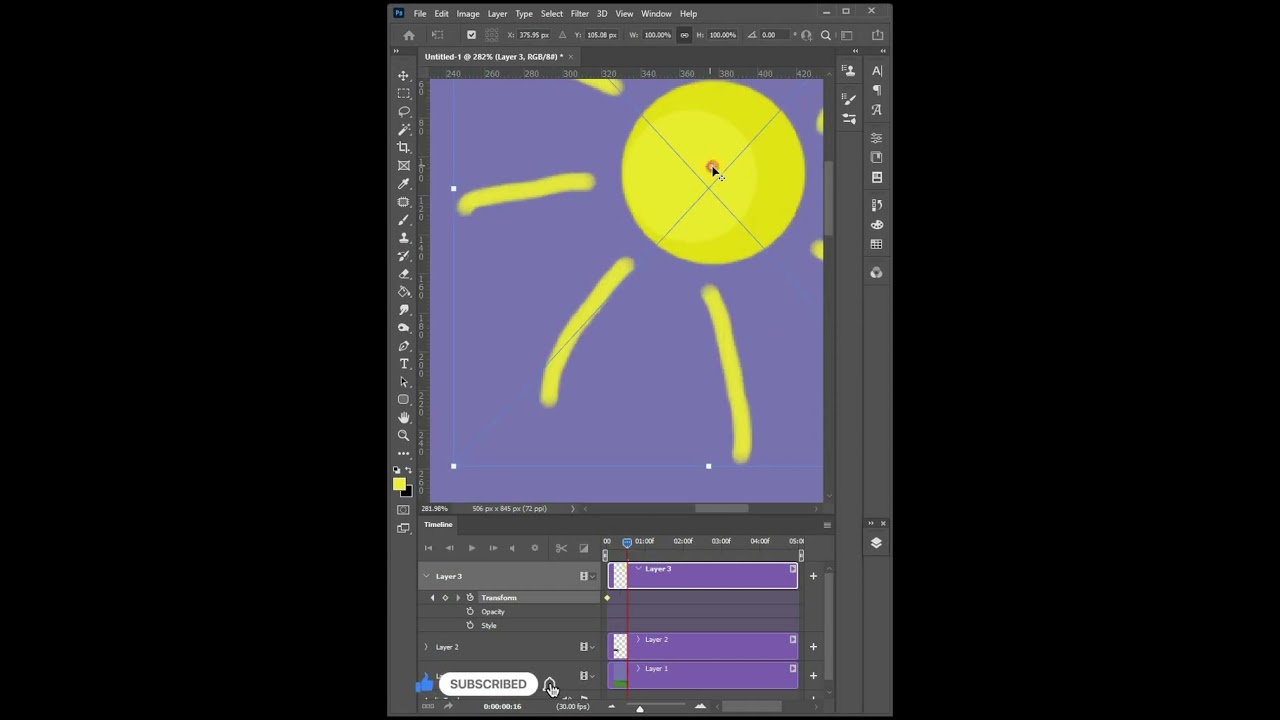Toggle Quick Mask mode icon
The image size is (1280, 720).
(x=404, y=509)
